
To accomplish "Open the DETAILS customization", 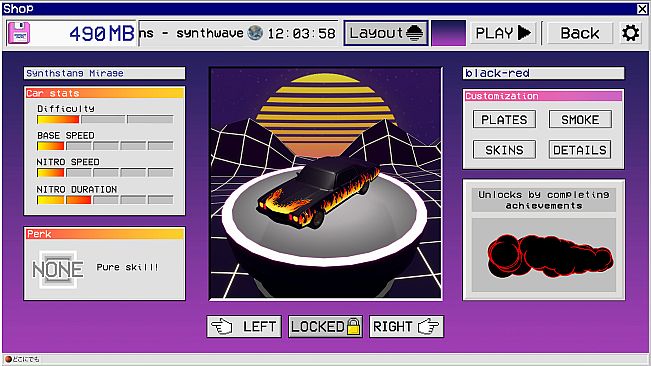I will tap(580, 150).
